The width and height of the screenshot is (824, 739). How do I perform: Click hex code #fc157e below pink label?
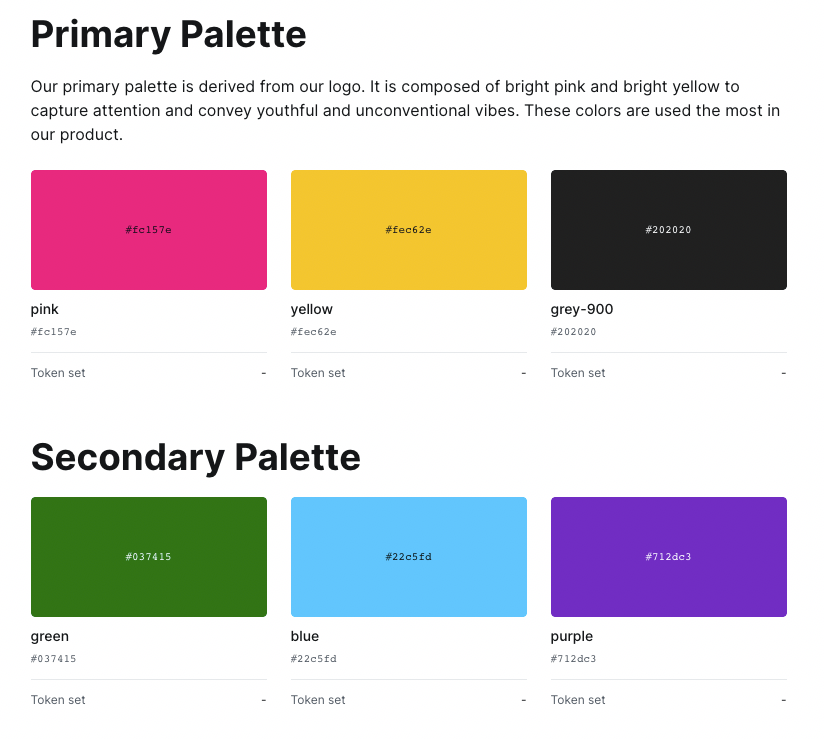pos(54,332)
